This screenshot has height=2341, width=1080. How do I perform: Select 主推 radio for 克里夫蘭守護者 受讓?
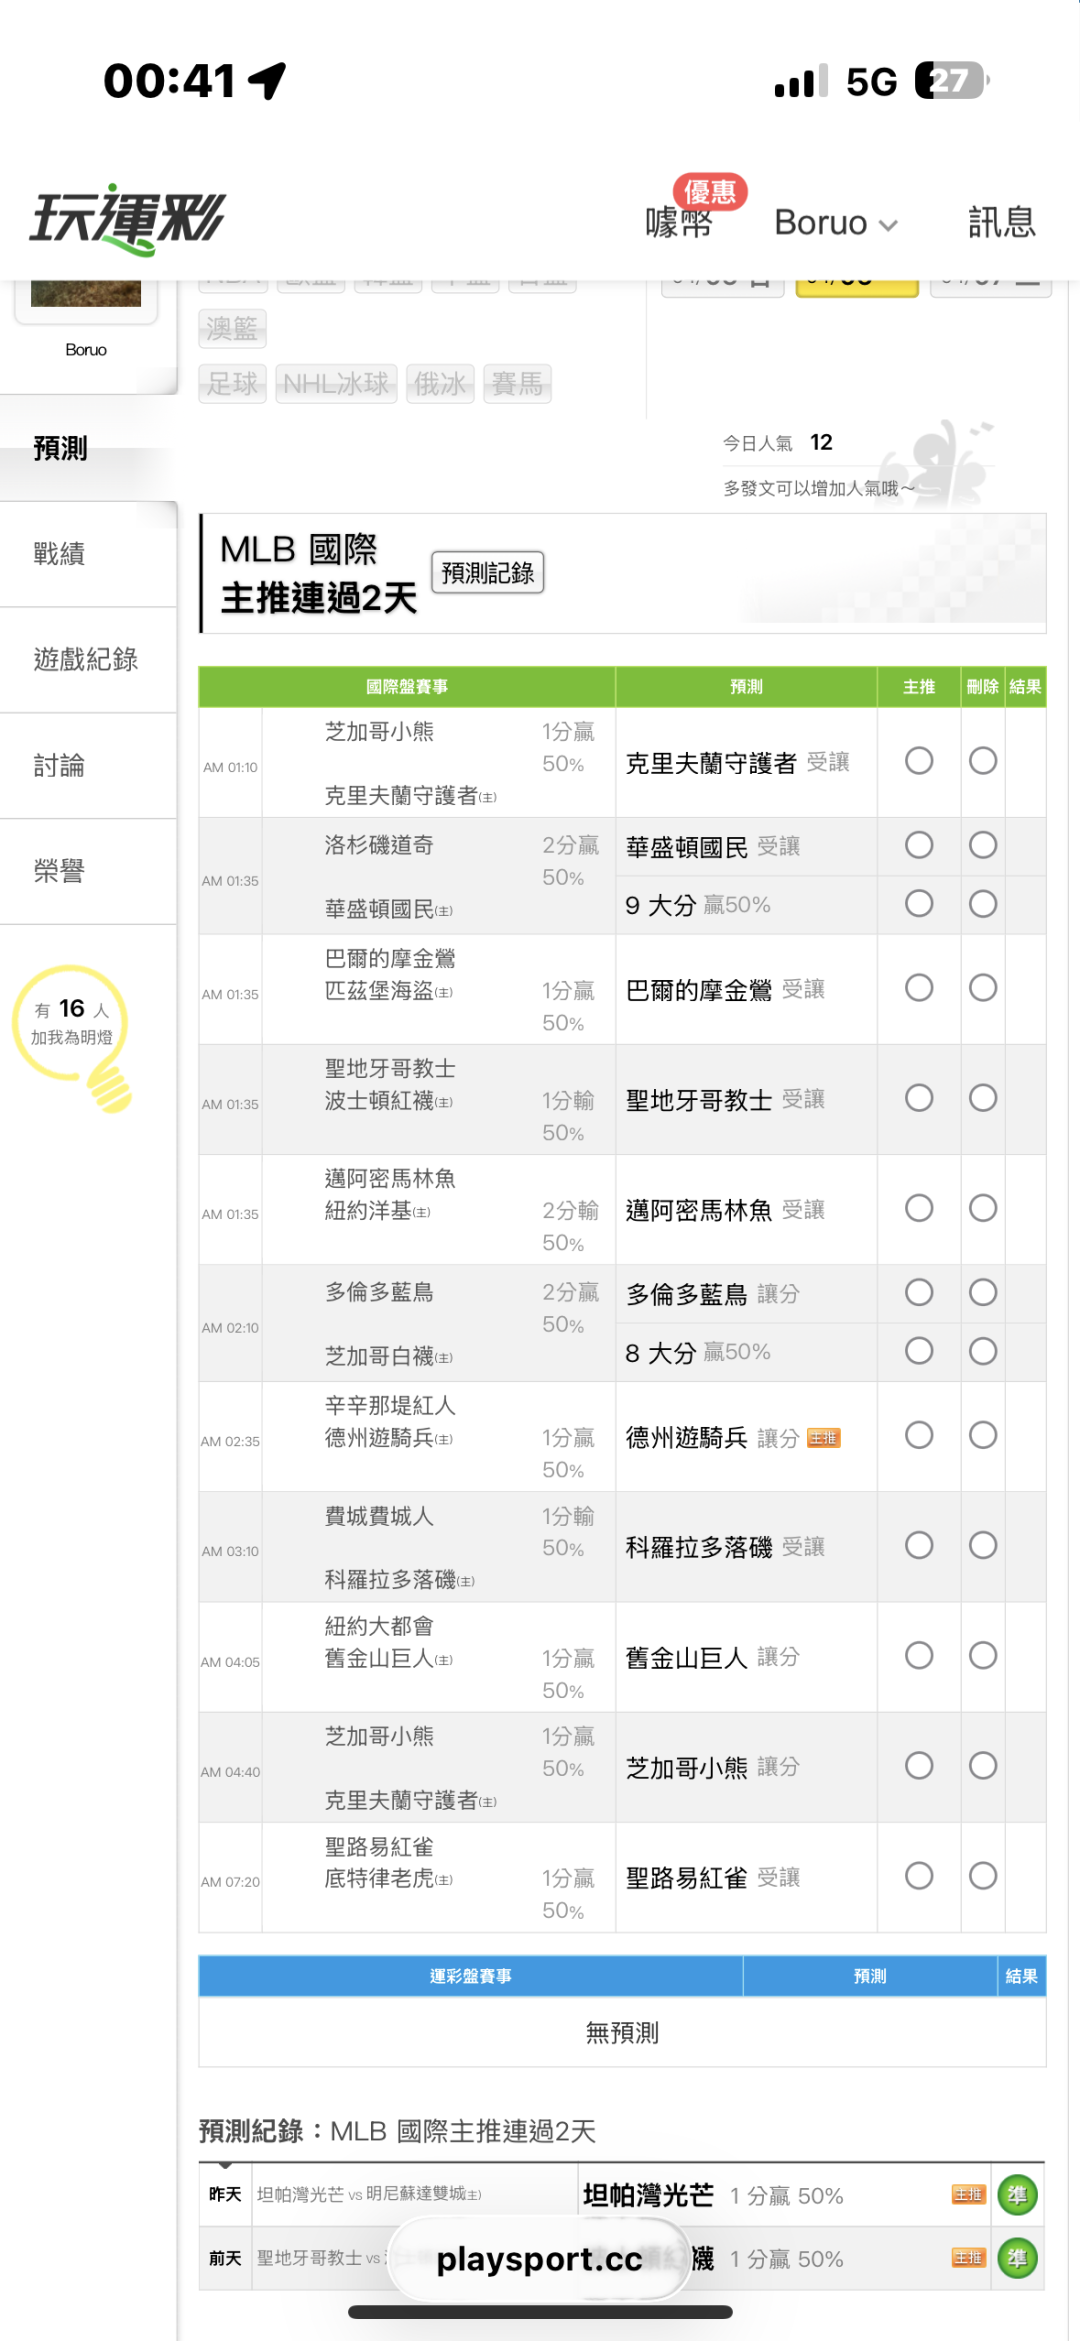[919, 761]
